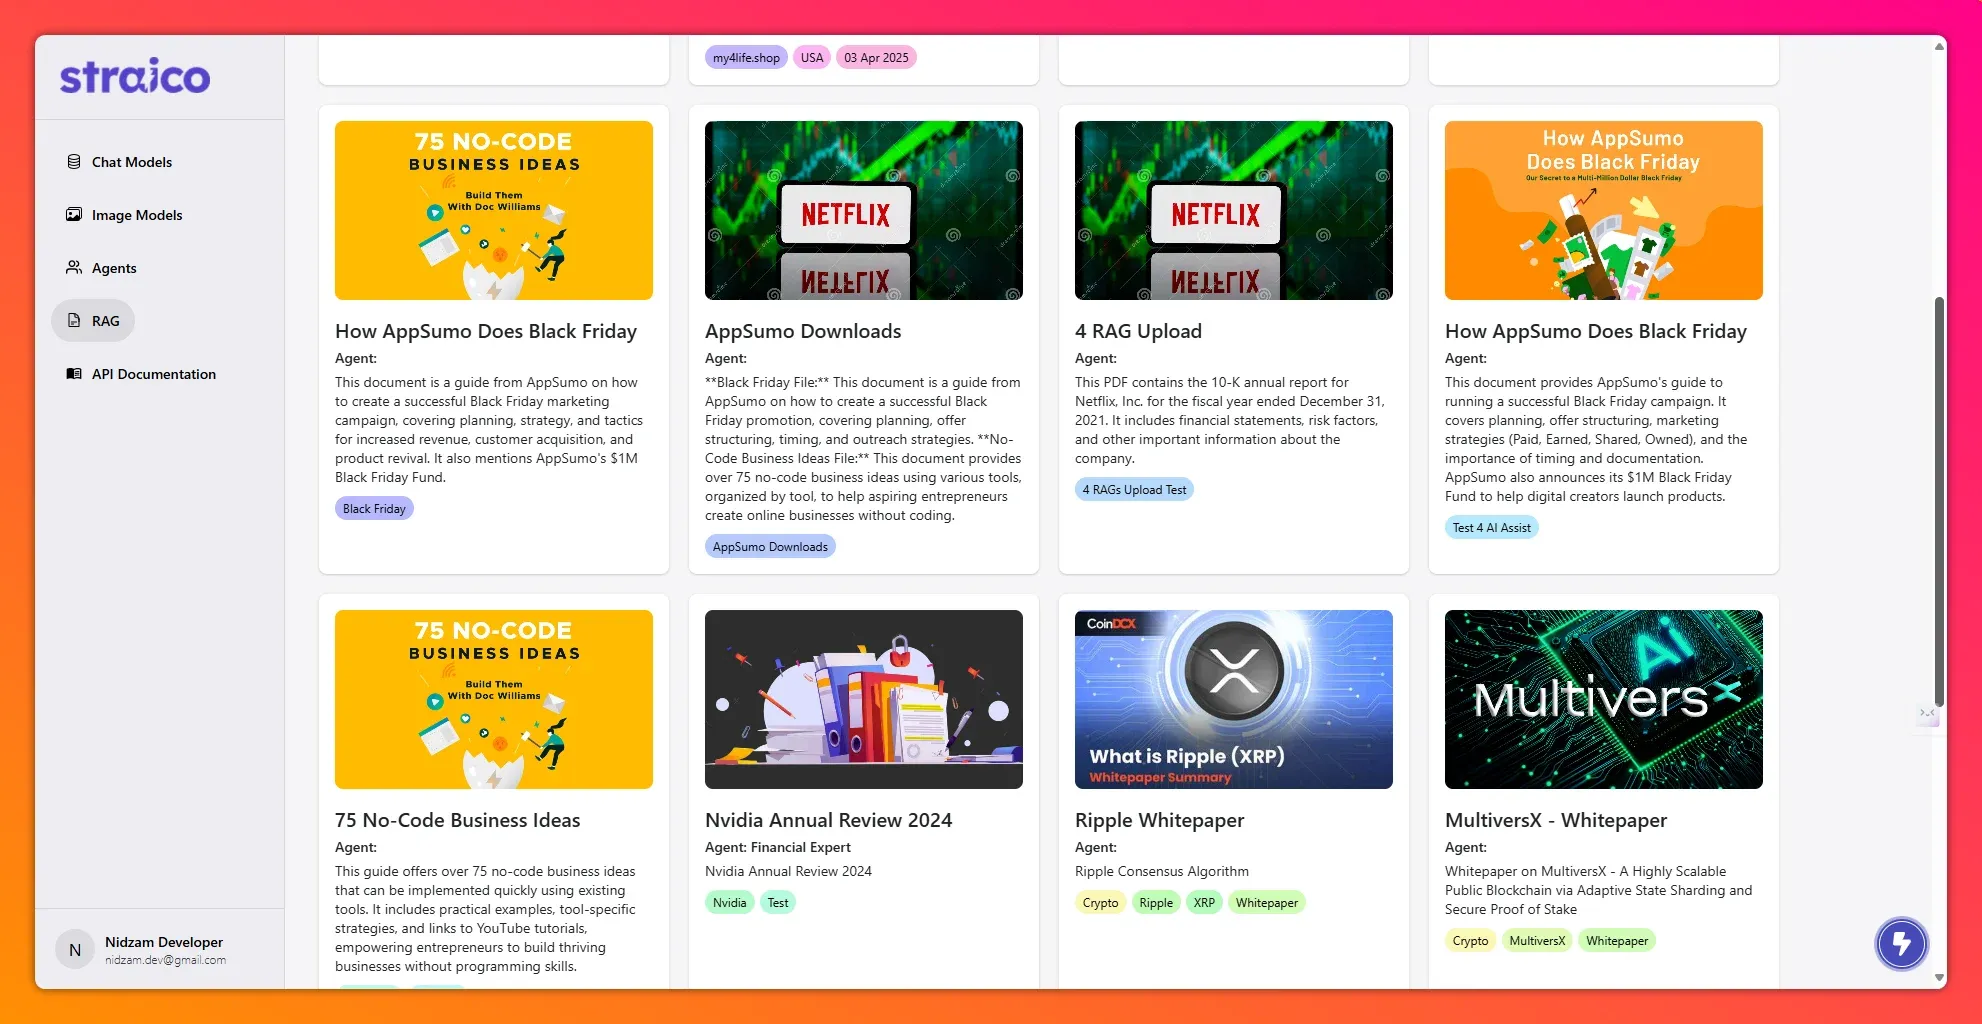Click the Chat Models database icon
Screen dimensions: 1982x1024
pos(74,162)
